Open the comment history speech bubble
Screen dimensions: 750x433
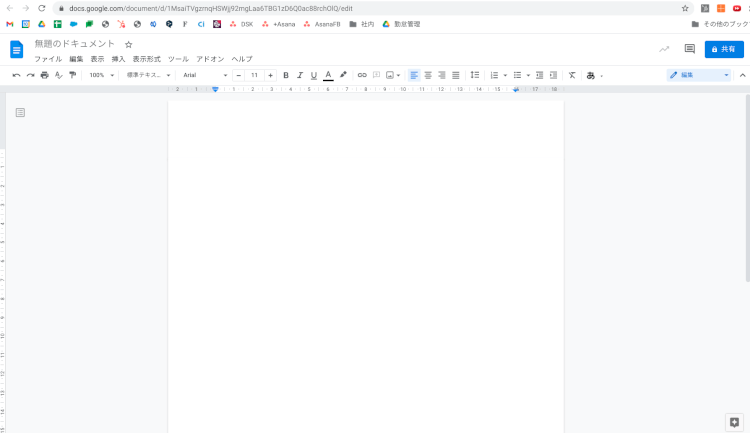[x=689, y=49]
